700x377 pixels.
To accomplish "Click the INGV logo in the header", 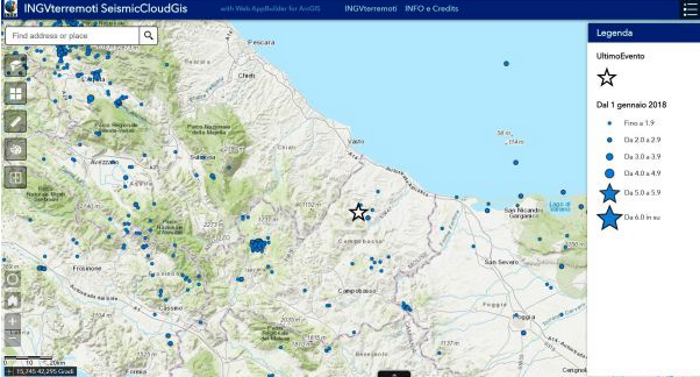I will click(x=10, y=9).
